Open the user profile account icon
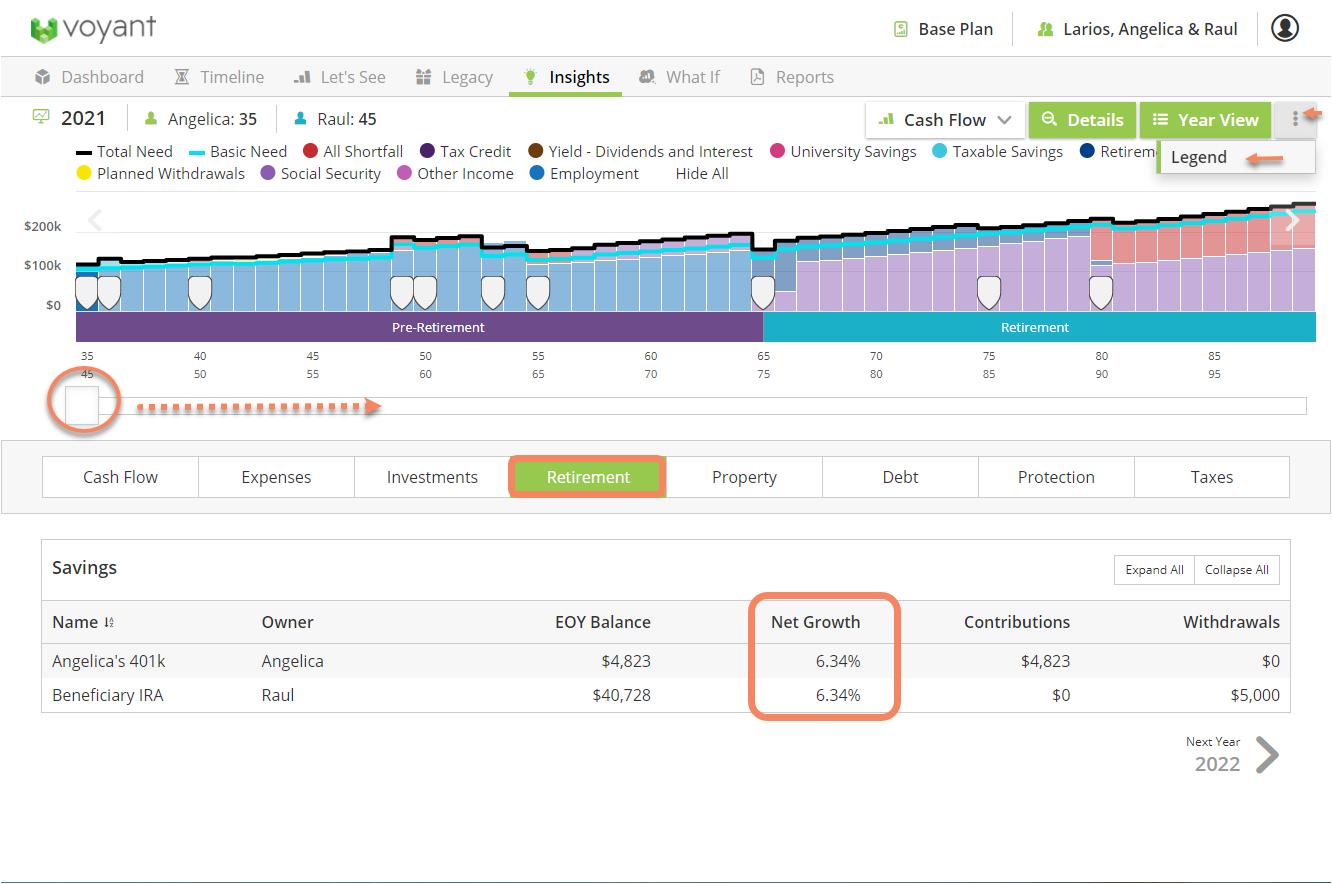The height and width of the screenshot is (884, 1332). click(x=1285, y=28)
